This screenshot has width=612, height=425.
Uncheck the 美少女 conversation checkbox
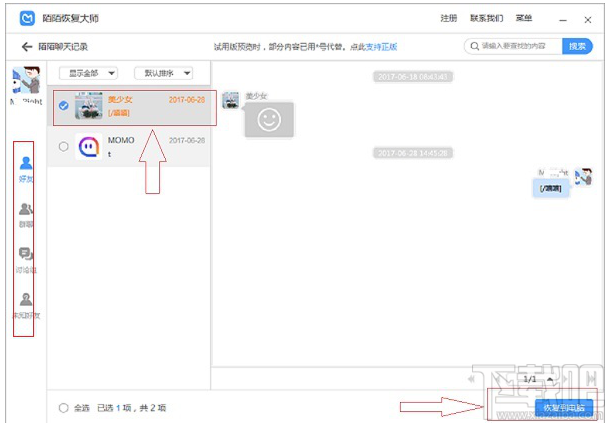click(63, 106)
